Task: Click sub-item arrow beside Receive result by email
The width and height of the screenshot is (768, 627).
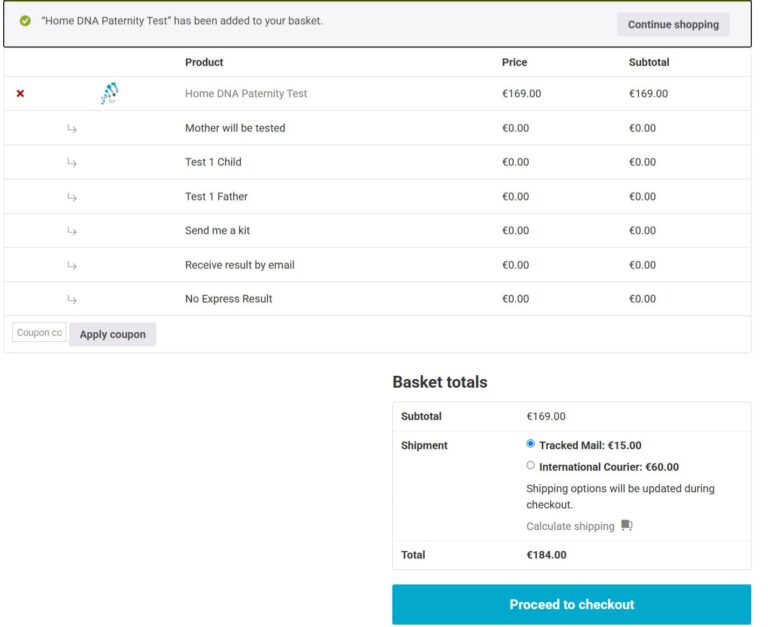Action: click(72, 265)
